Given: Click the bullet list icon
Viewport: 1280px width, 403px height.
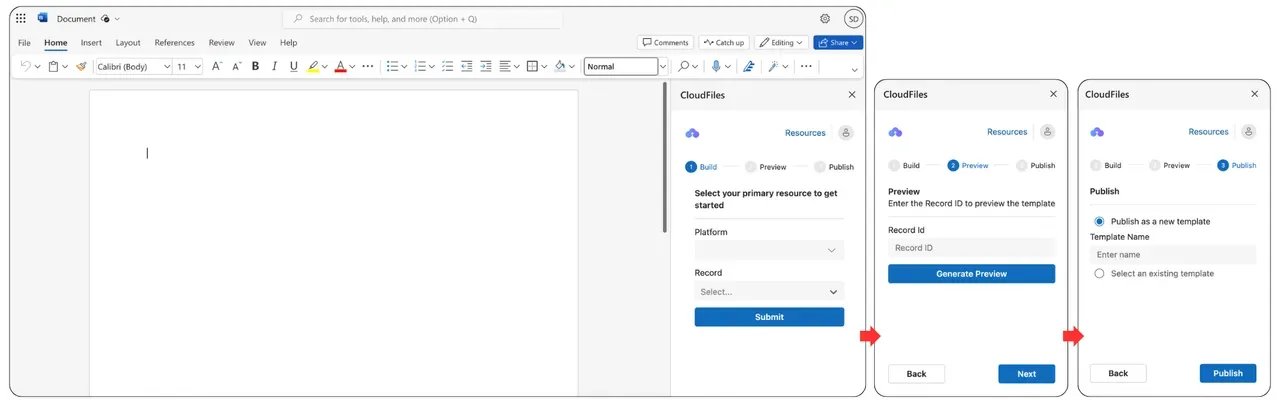Looking at the screenshot, I should (x=393, y=66).
